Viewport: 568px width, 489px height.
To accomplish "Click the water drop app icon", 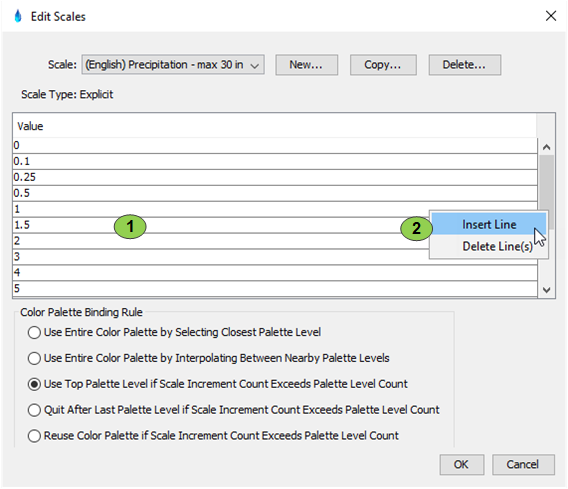I will coord(18,16).
